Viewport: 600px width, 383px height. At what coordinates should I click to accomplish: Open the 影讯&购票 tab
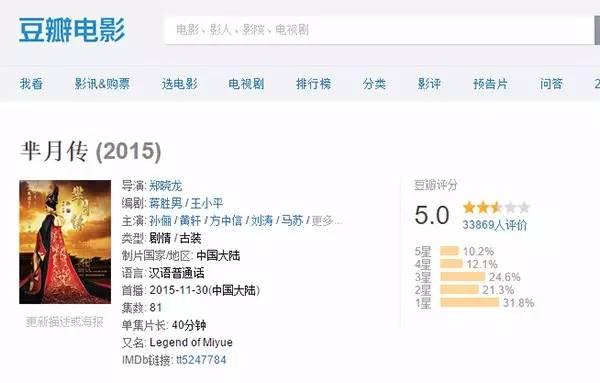102,84
